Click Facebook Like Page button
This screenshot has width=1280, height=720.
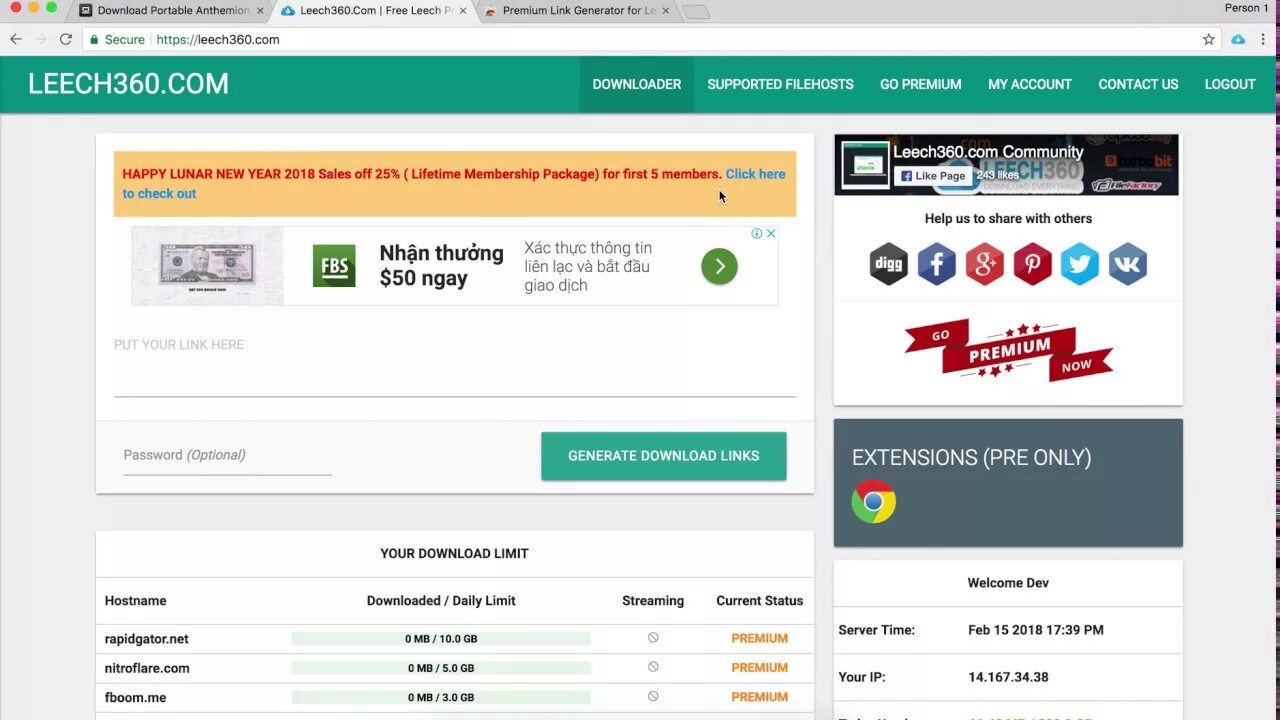point(931,176)
